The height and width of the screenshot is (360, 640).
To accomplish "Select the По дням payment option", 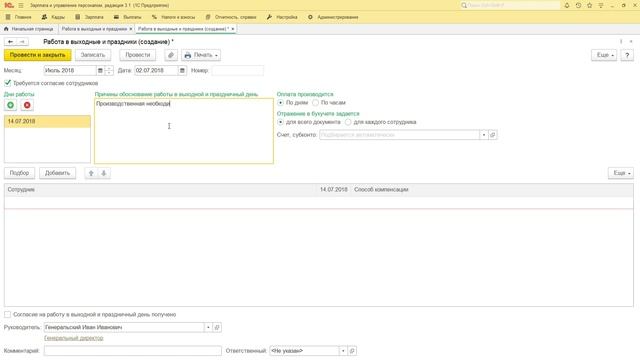I will 280,102.
